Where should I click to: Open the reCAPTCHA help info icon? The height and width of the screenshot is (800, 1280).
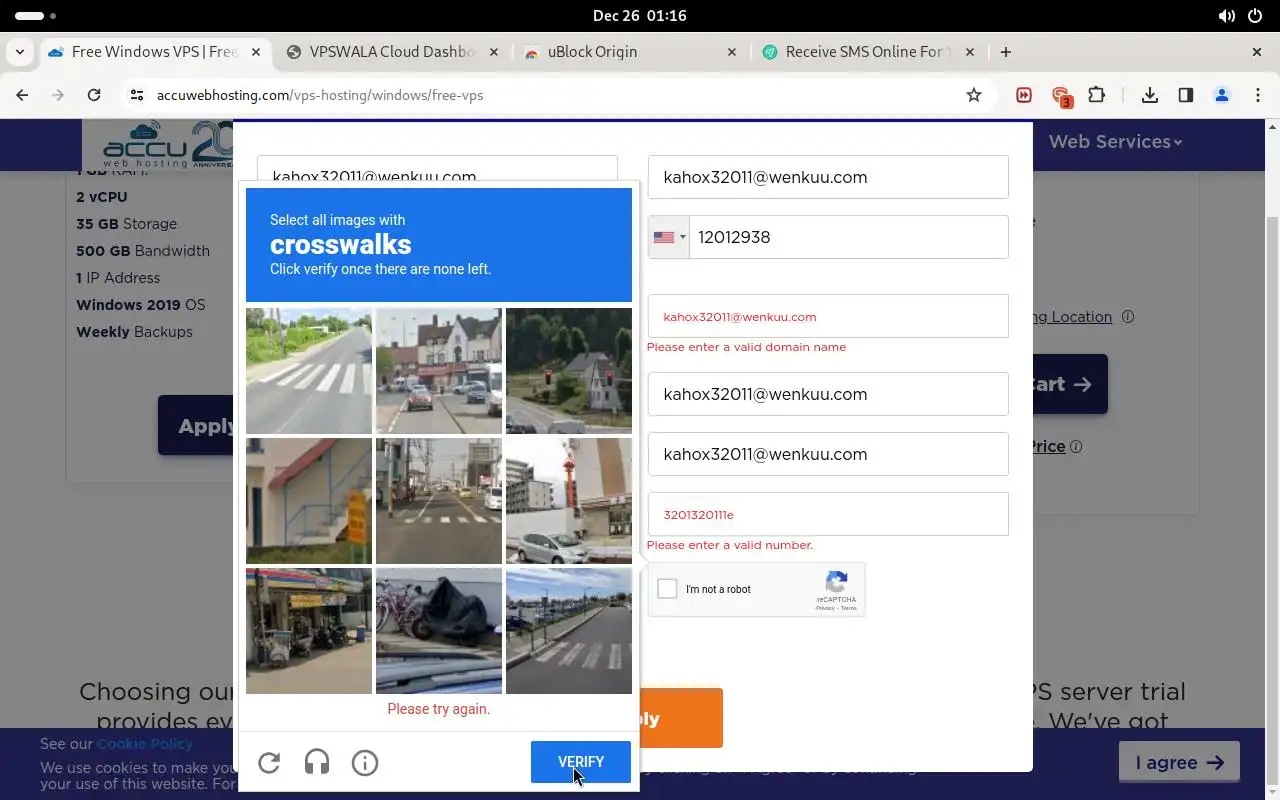pos(365,763)
